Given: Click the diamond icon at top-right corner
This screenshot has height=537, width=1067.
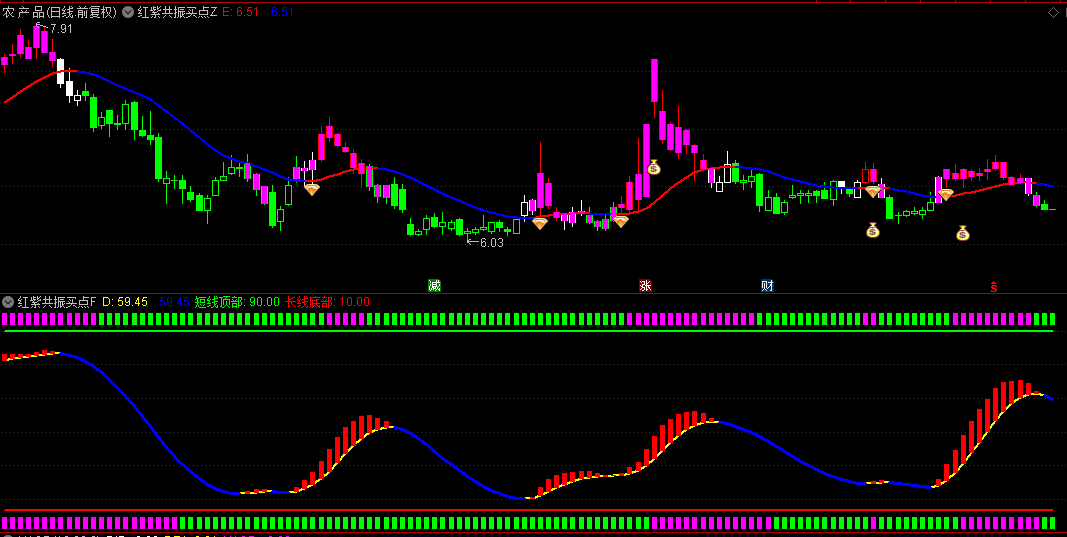Looking at the screenshot, I should [1053, 12].
